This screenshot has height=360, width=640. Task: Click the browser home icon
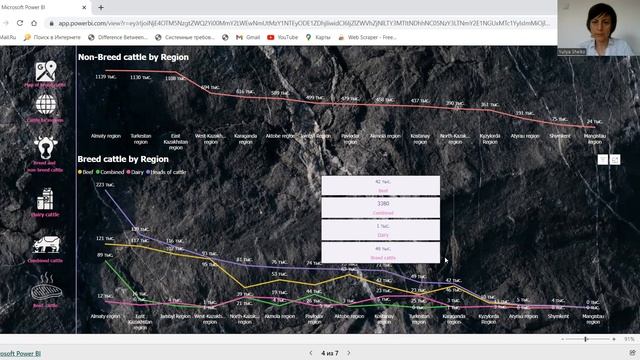pos(34,23)
